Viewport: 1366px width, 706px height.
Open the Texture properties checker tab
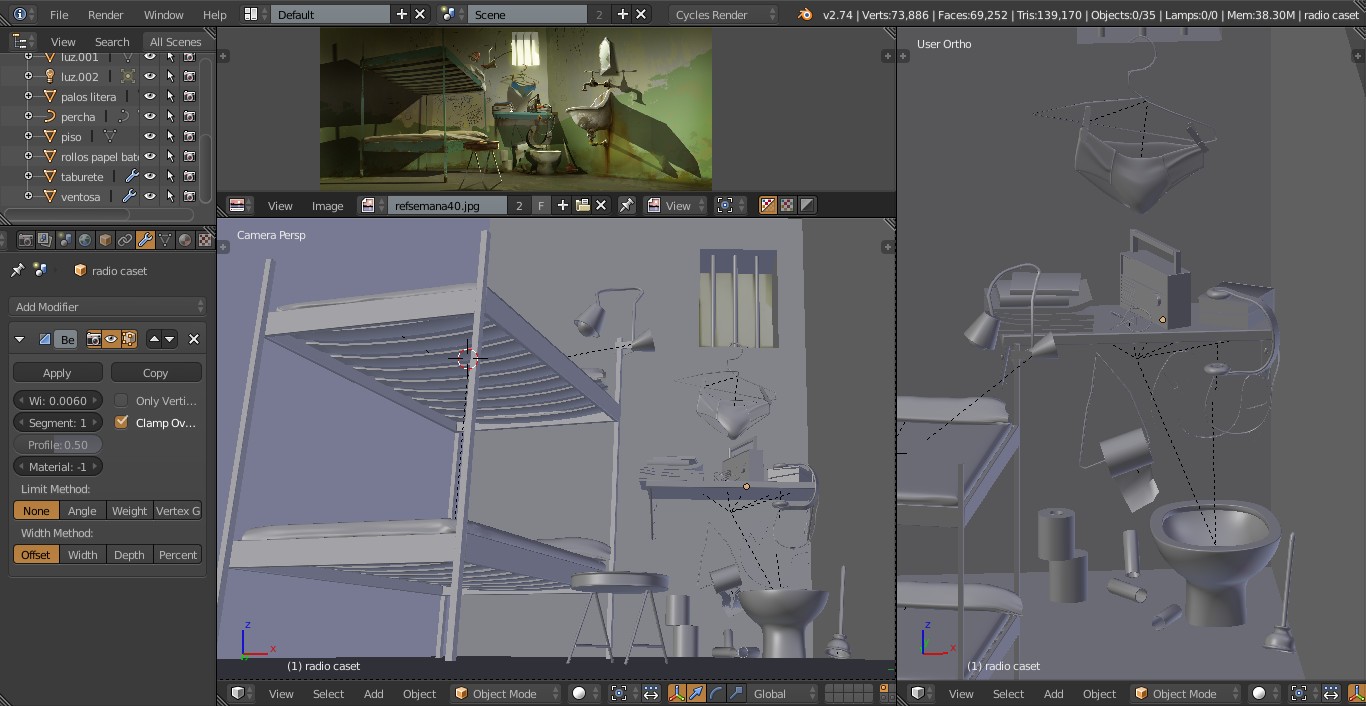pyautogui.click(x=205, y=240)
